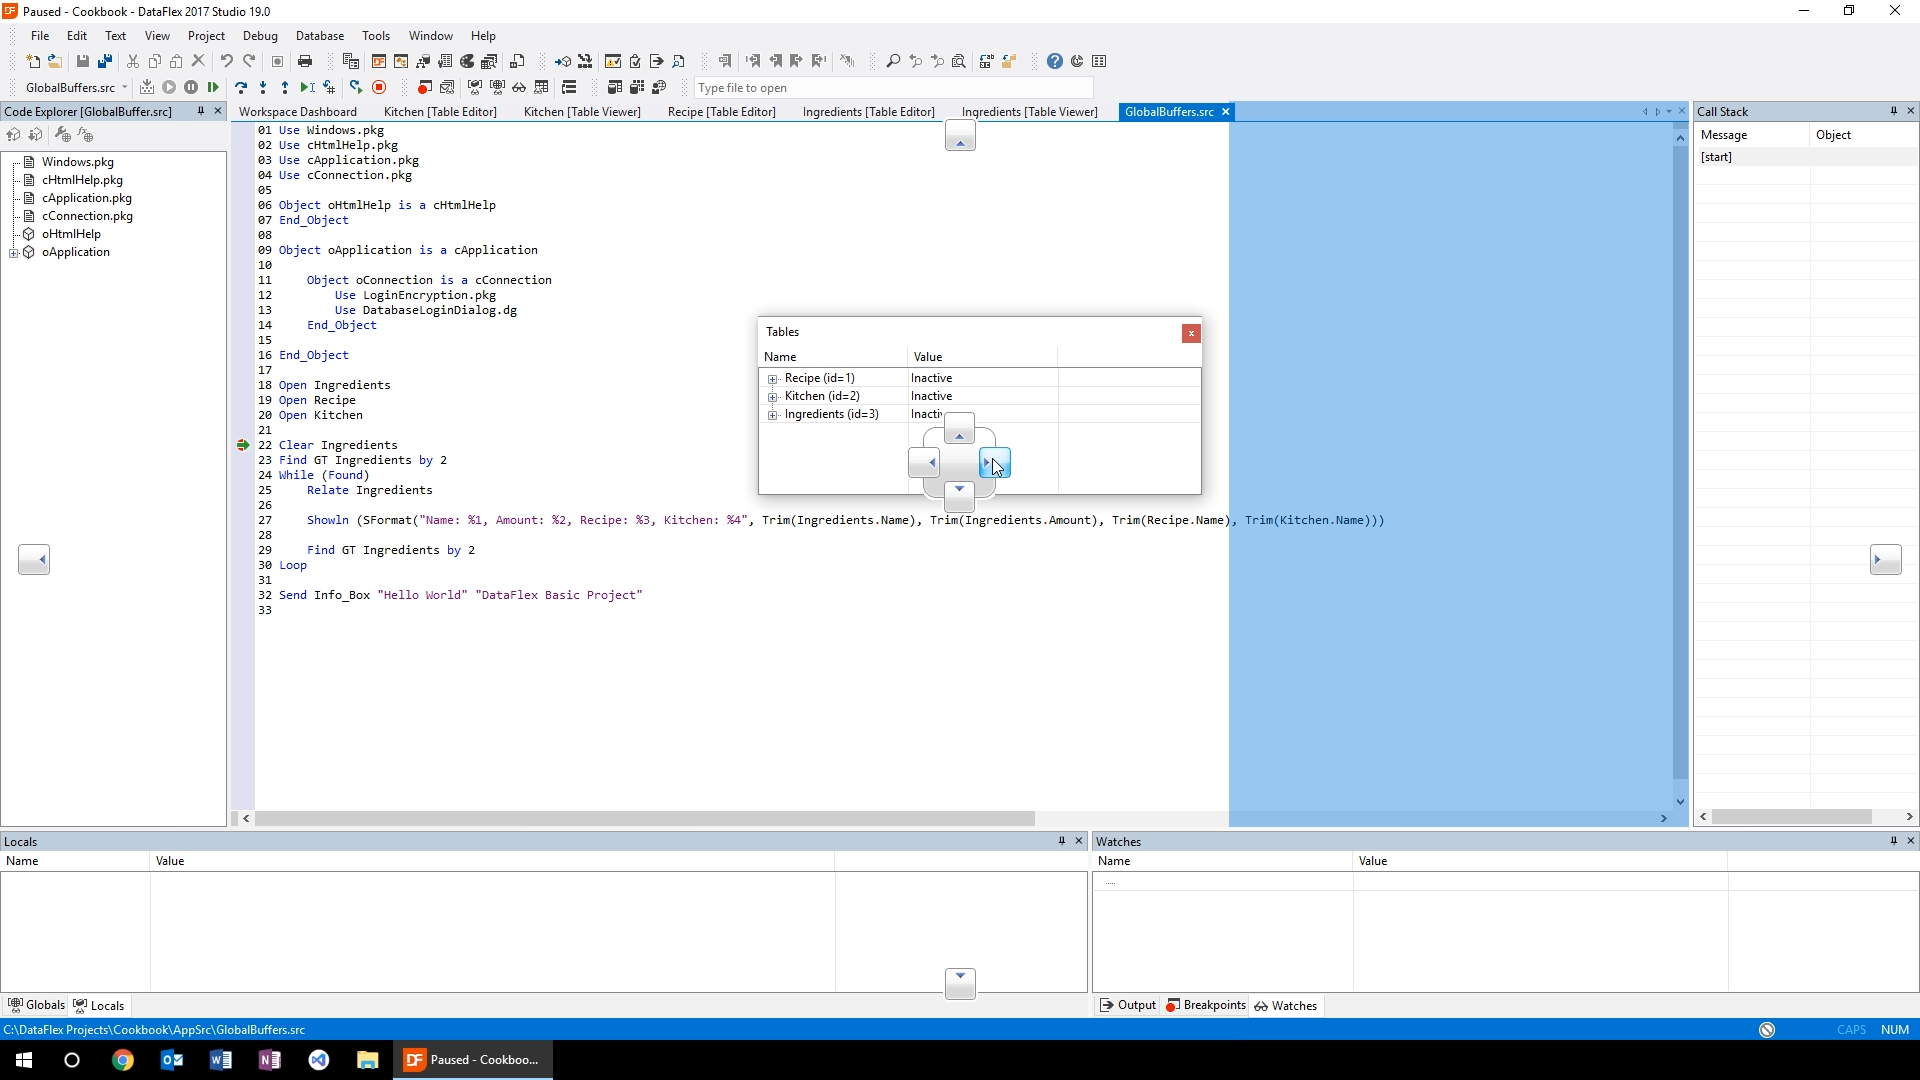
Task: Pin the Call Stack panel
Action: pos(1893,111)
